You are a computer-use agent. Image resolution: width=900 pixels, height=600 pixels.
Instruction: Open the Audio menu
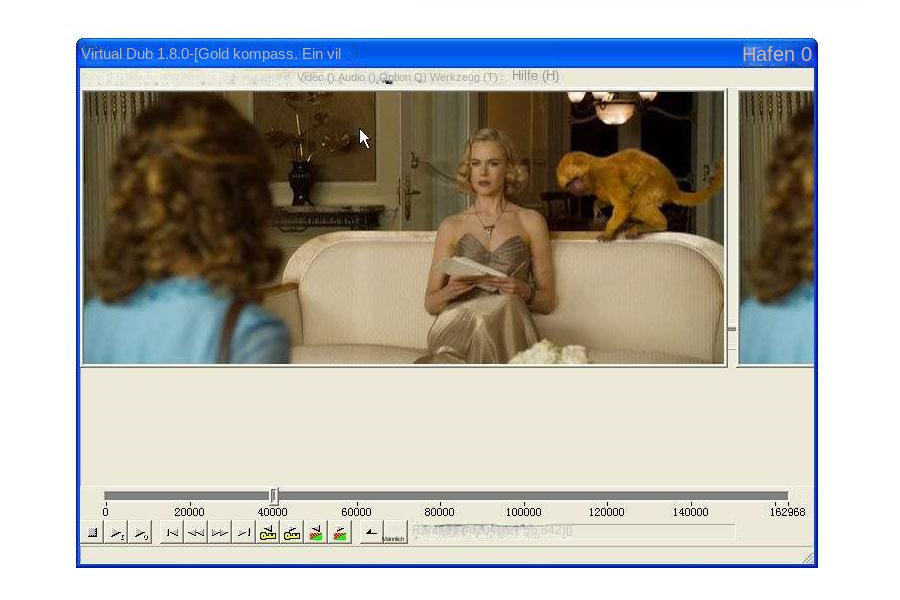pos(356,77)
